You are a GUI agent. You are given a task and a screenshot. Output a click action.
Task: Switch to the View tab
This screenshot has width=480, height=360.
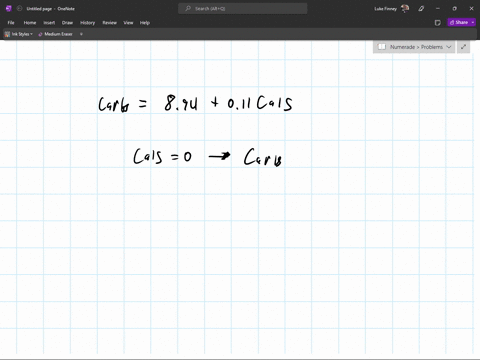click(x=128, y=23)
